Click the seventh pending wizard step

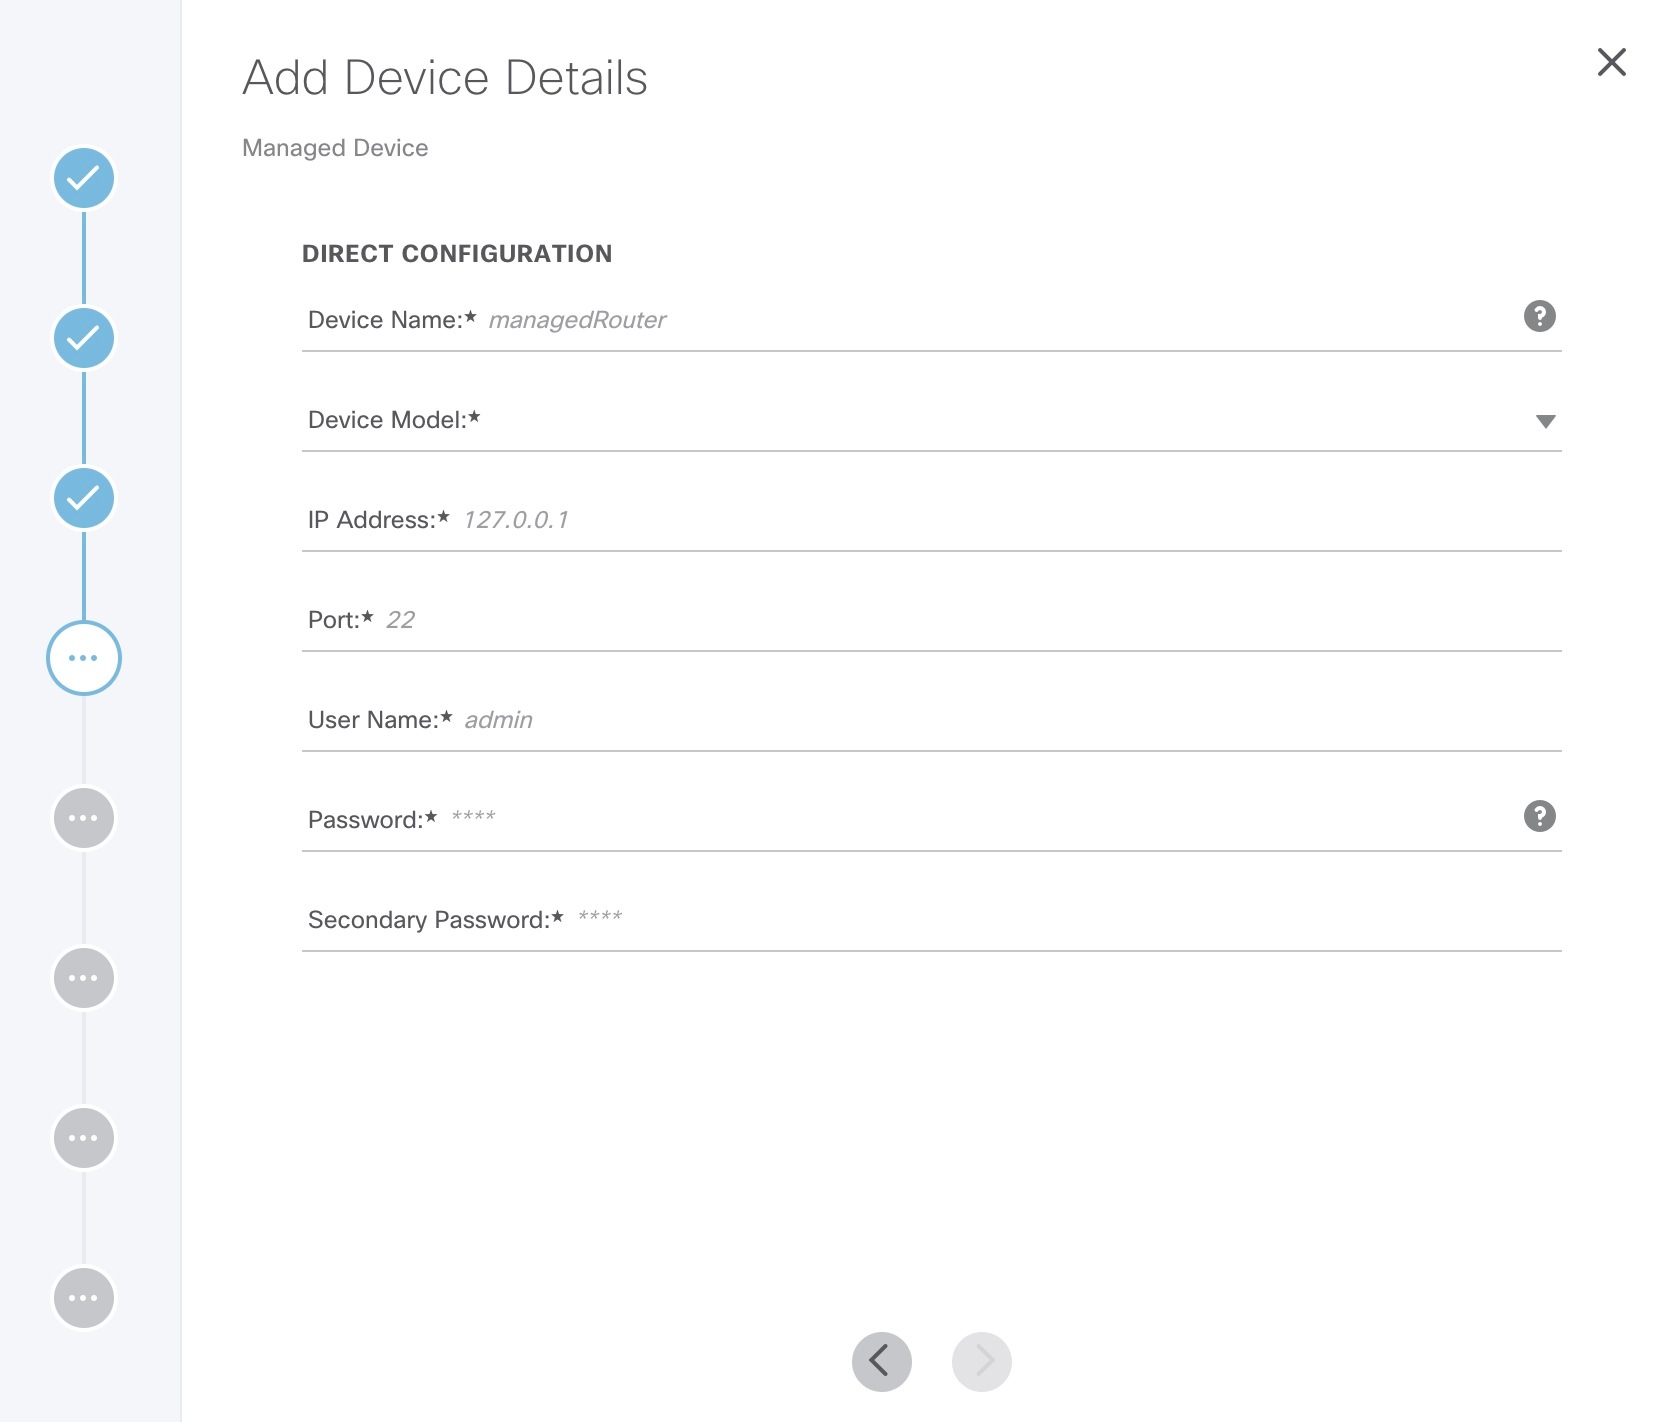click(x=84, y=1138)
